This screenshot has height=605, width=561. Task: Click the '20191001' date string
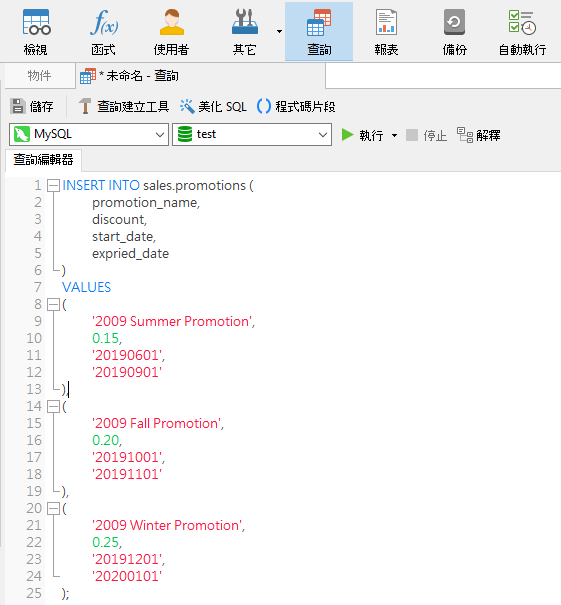tap(127, 457)
